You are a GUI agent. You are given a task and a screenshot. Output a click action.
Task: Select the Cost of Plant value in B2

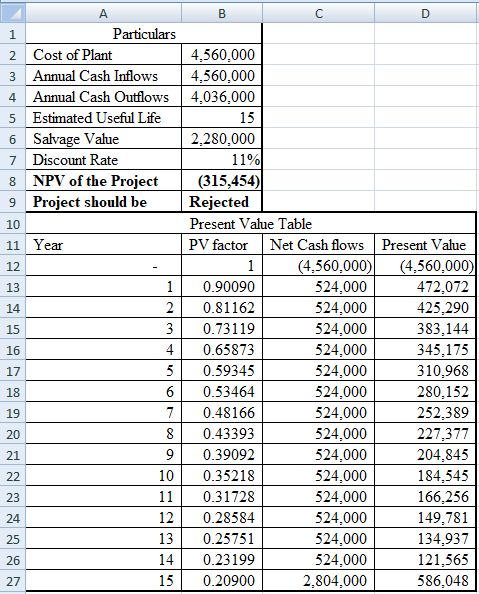222,55
